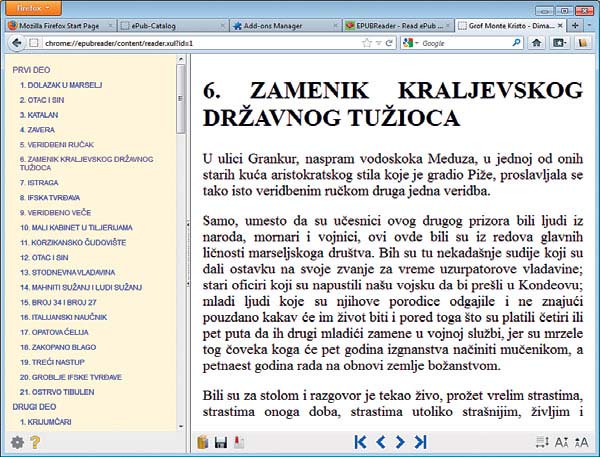Open chapter 11. KORZIKANSKO ČUDOVIŠTE

tap(73, 242)
